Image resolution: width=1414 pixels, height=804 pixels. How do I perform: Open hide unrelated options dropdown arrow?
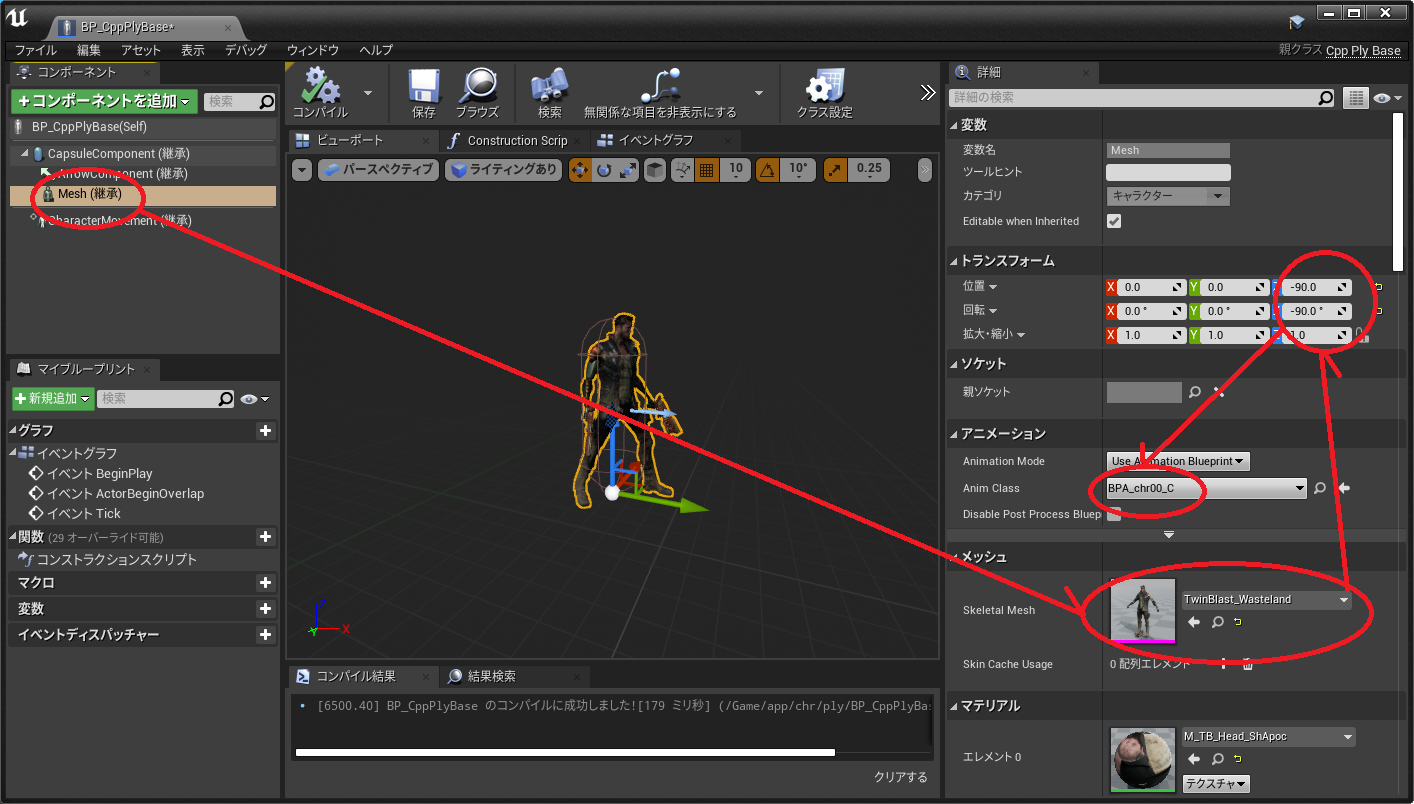759,92
